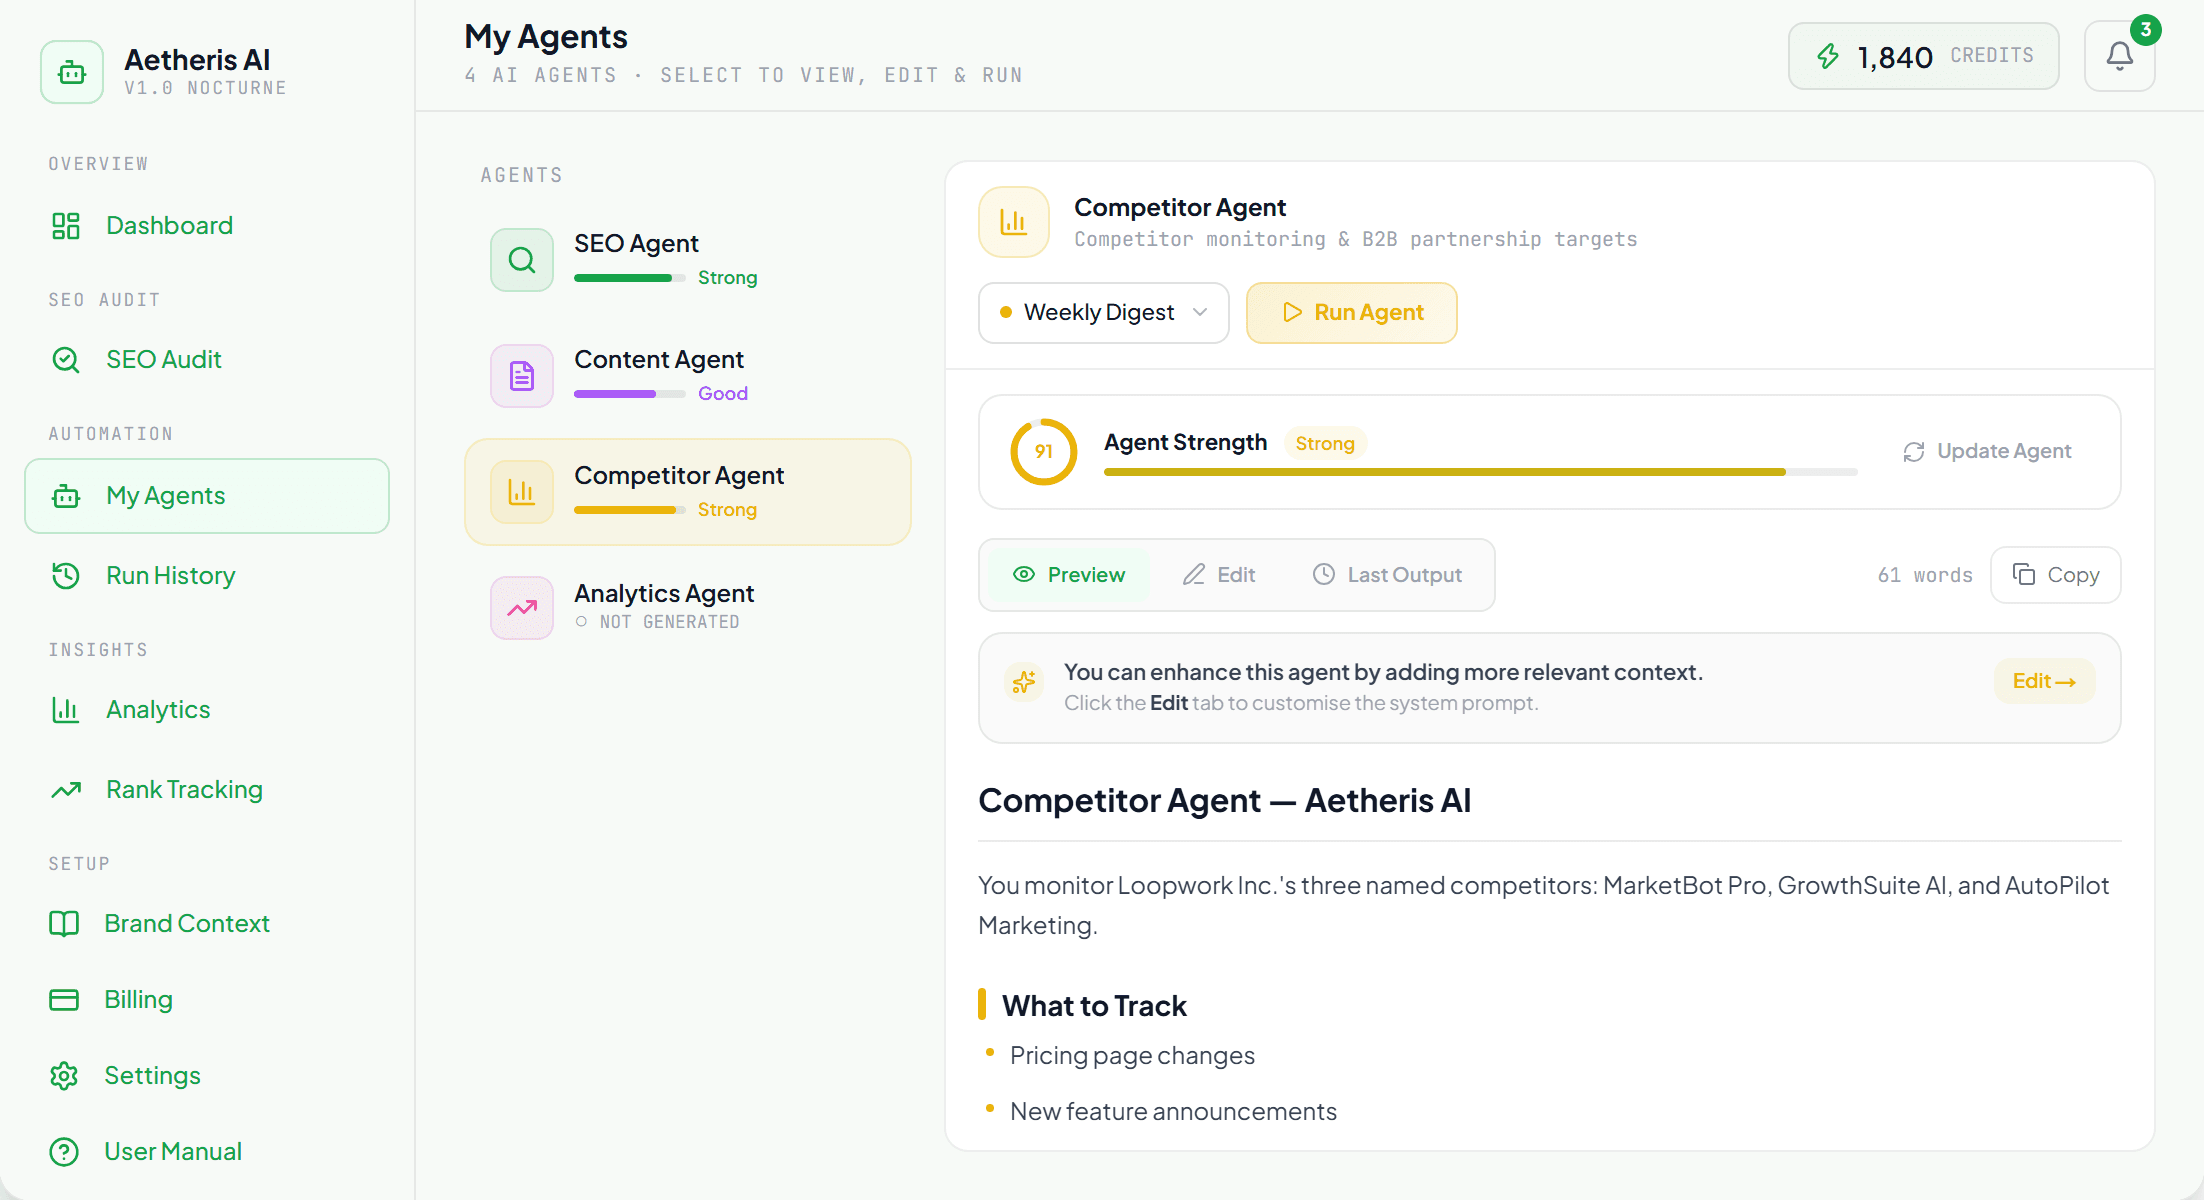The width and height of the screenshot is (2204, 1200).
Task: Click the Competitor Agent header chart icon
Action: tap(1014, 222)
